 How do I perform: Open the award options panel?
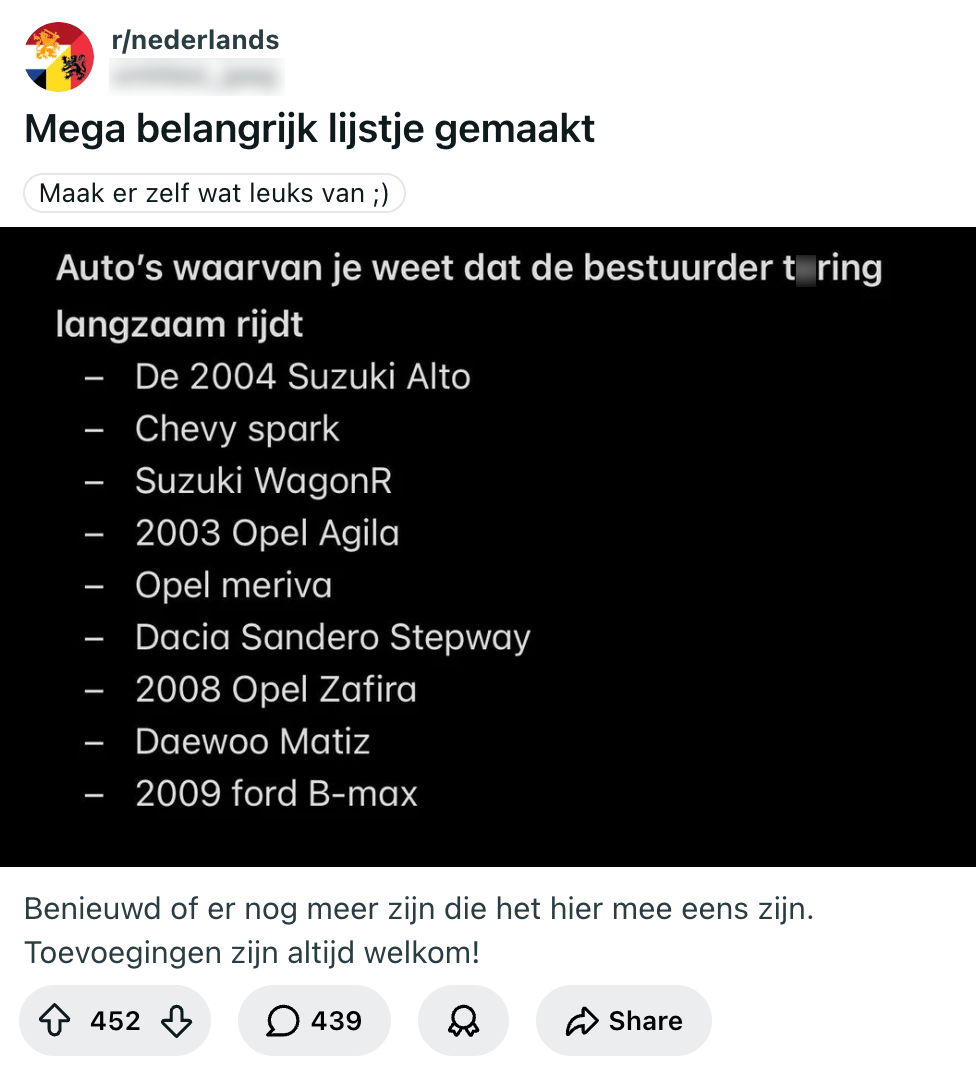point(463,1021)
